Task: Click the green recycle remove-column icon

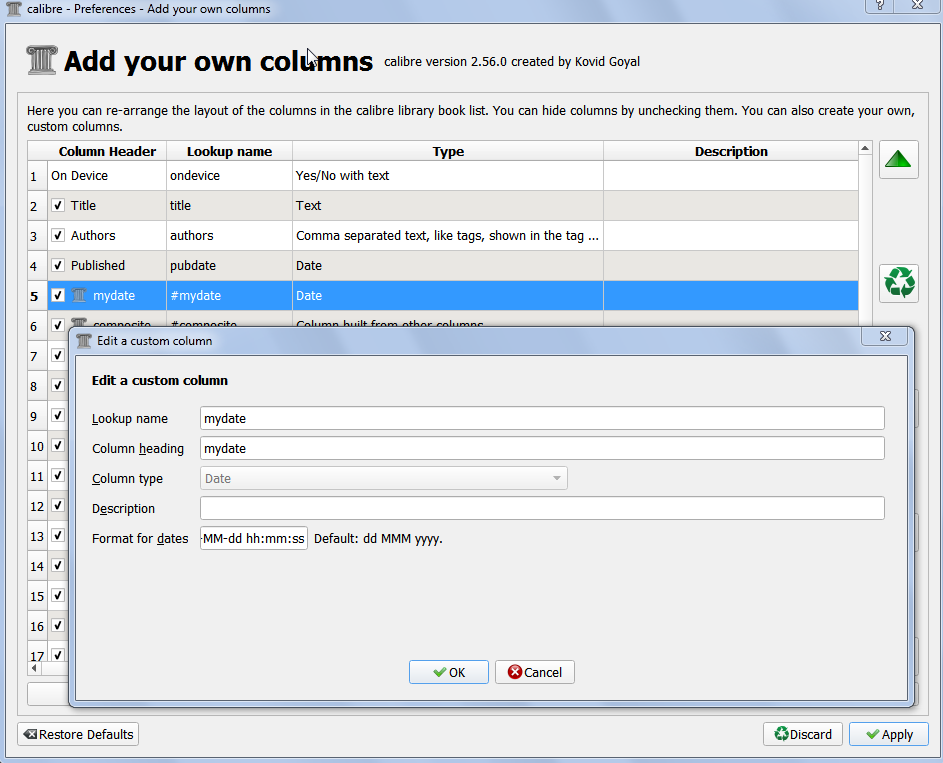Action: click(898, 283)
